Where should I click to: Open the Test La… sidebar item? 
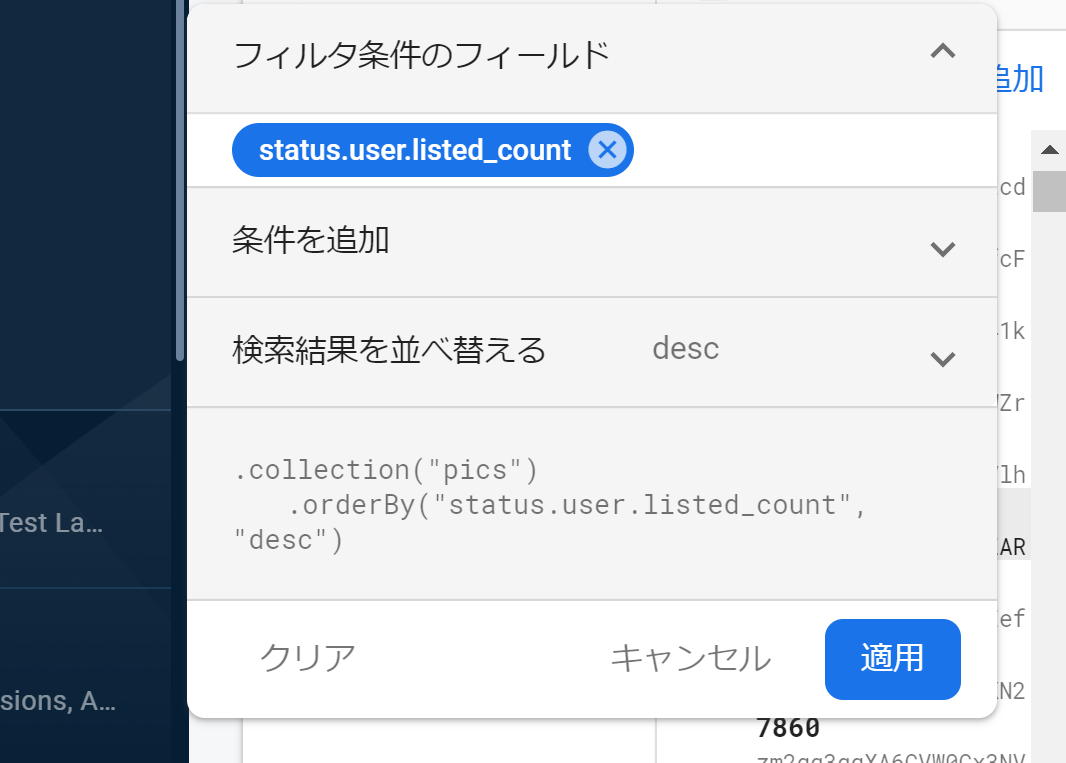52,523
